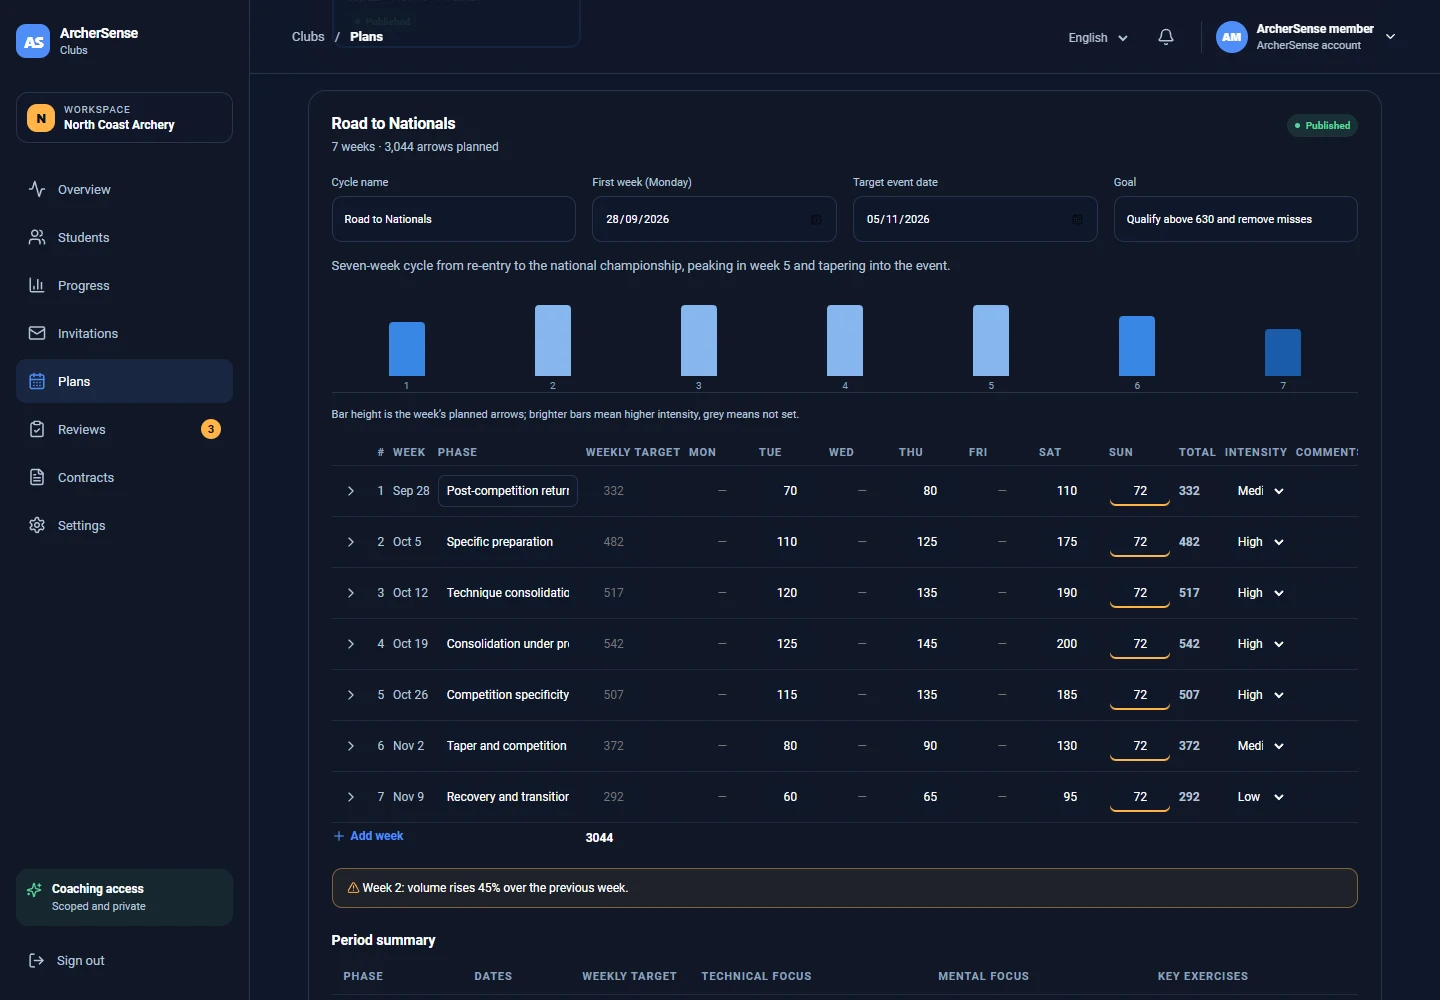1440x1000 pixels.
Task: Click the Settings gear icon
Action: click(x=37, y=525)
